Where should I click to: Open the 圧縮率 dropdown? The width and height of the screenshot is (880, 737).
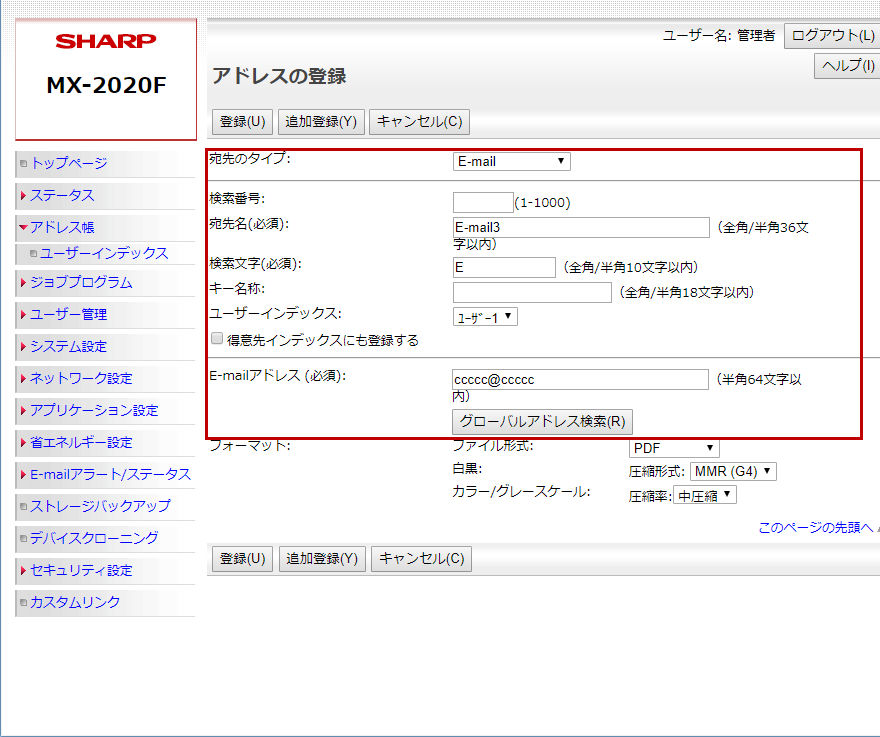tap(705, 495)
